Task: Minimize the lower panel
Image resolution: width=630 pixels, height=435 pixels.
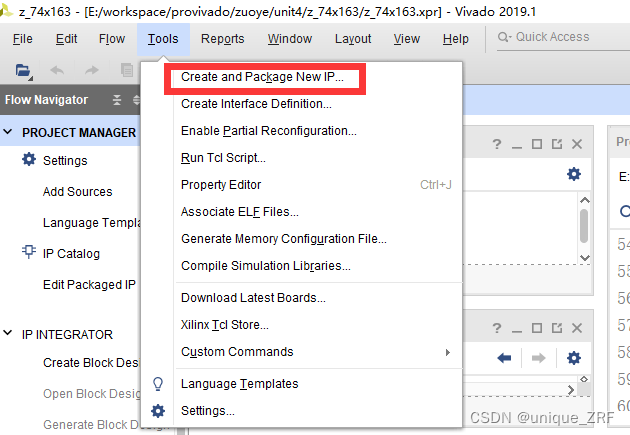Action: pyautogui.click(x=517, y=331)
